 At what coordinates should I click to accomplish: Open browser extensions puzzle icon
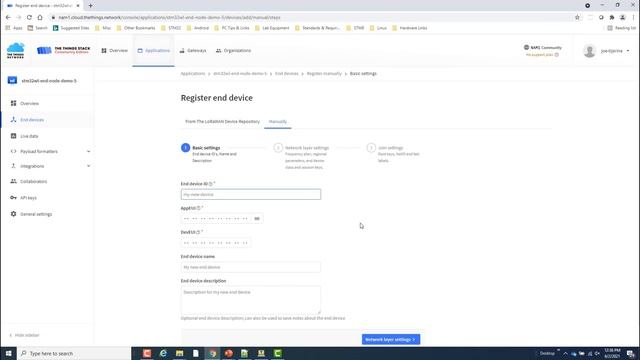(612, 18)
